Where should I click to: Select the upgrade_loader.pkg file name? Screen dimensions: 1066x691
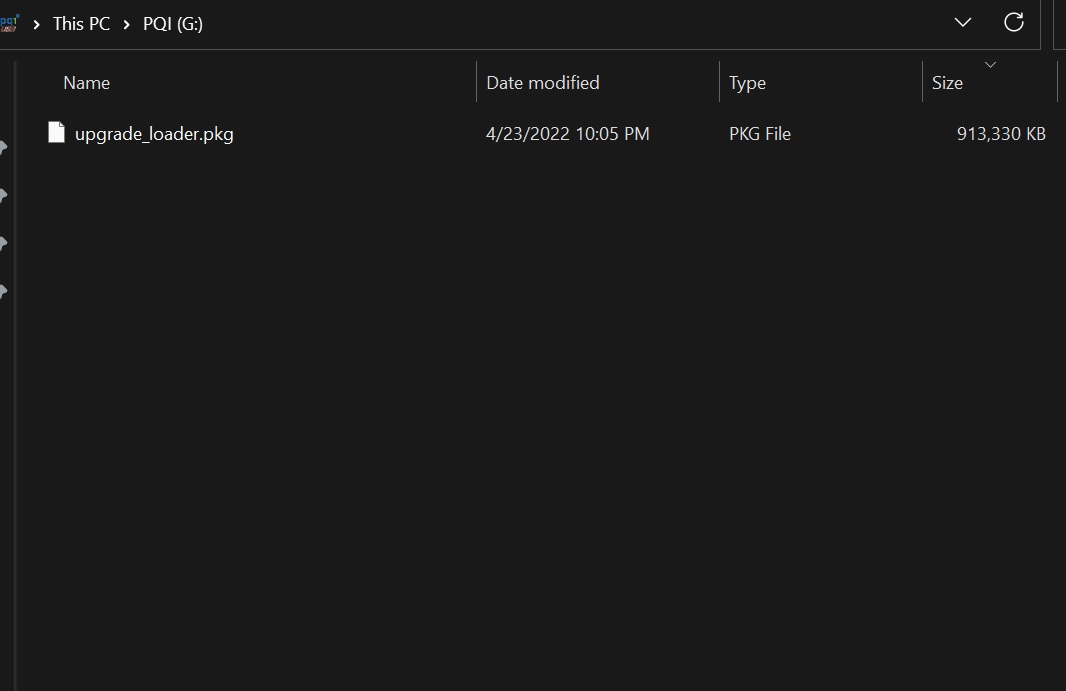[154, 134]
